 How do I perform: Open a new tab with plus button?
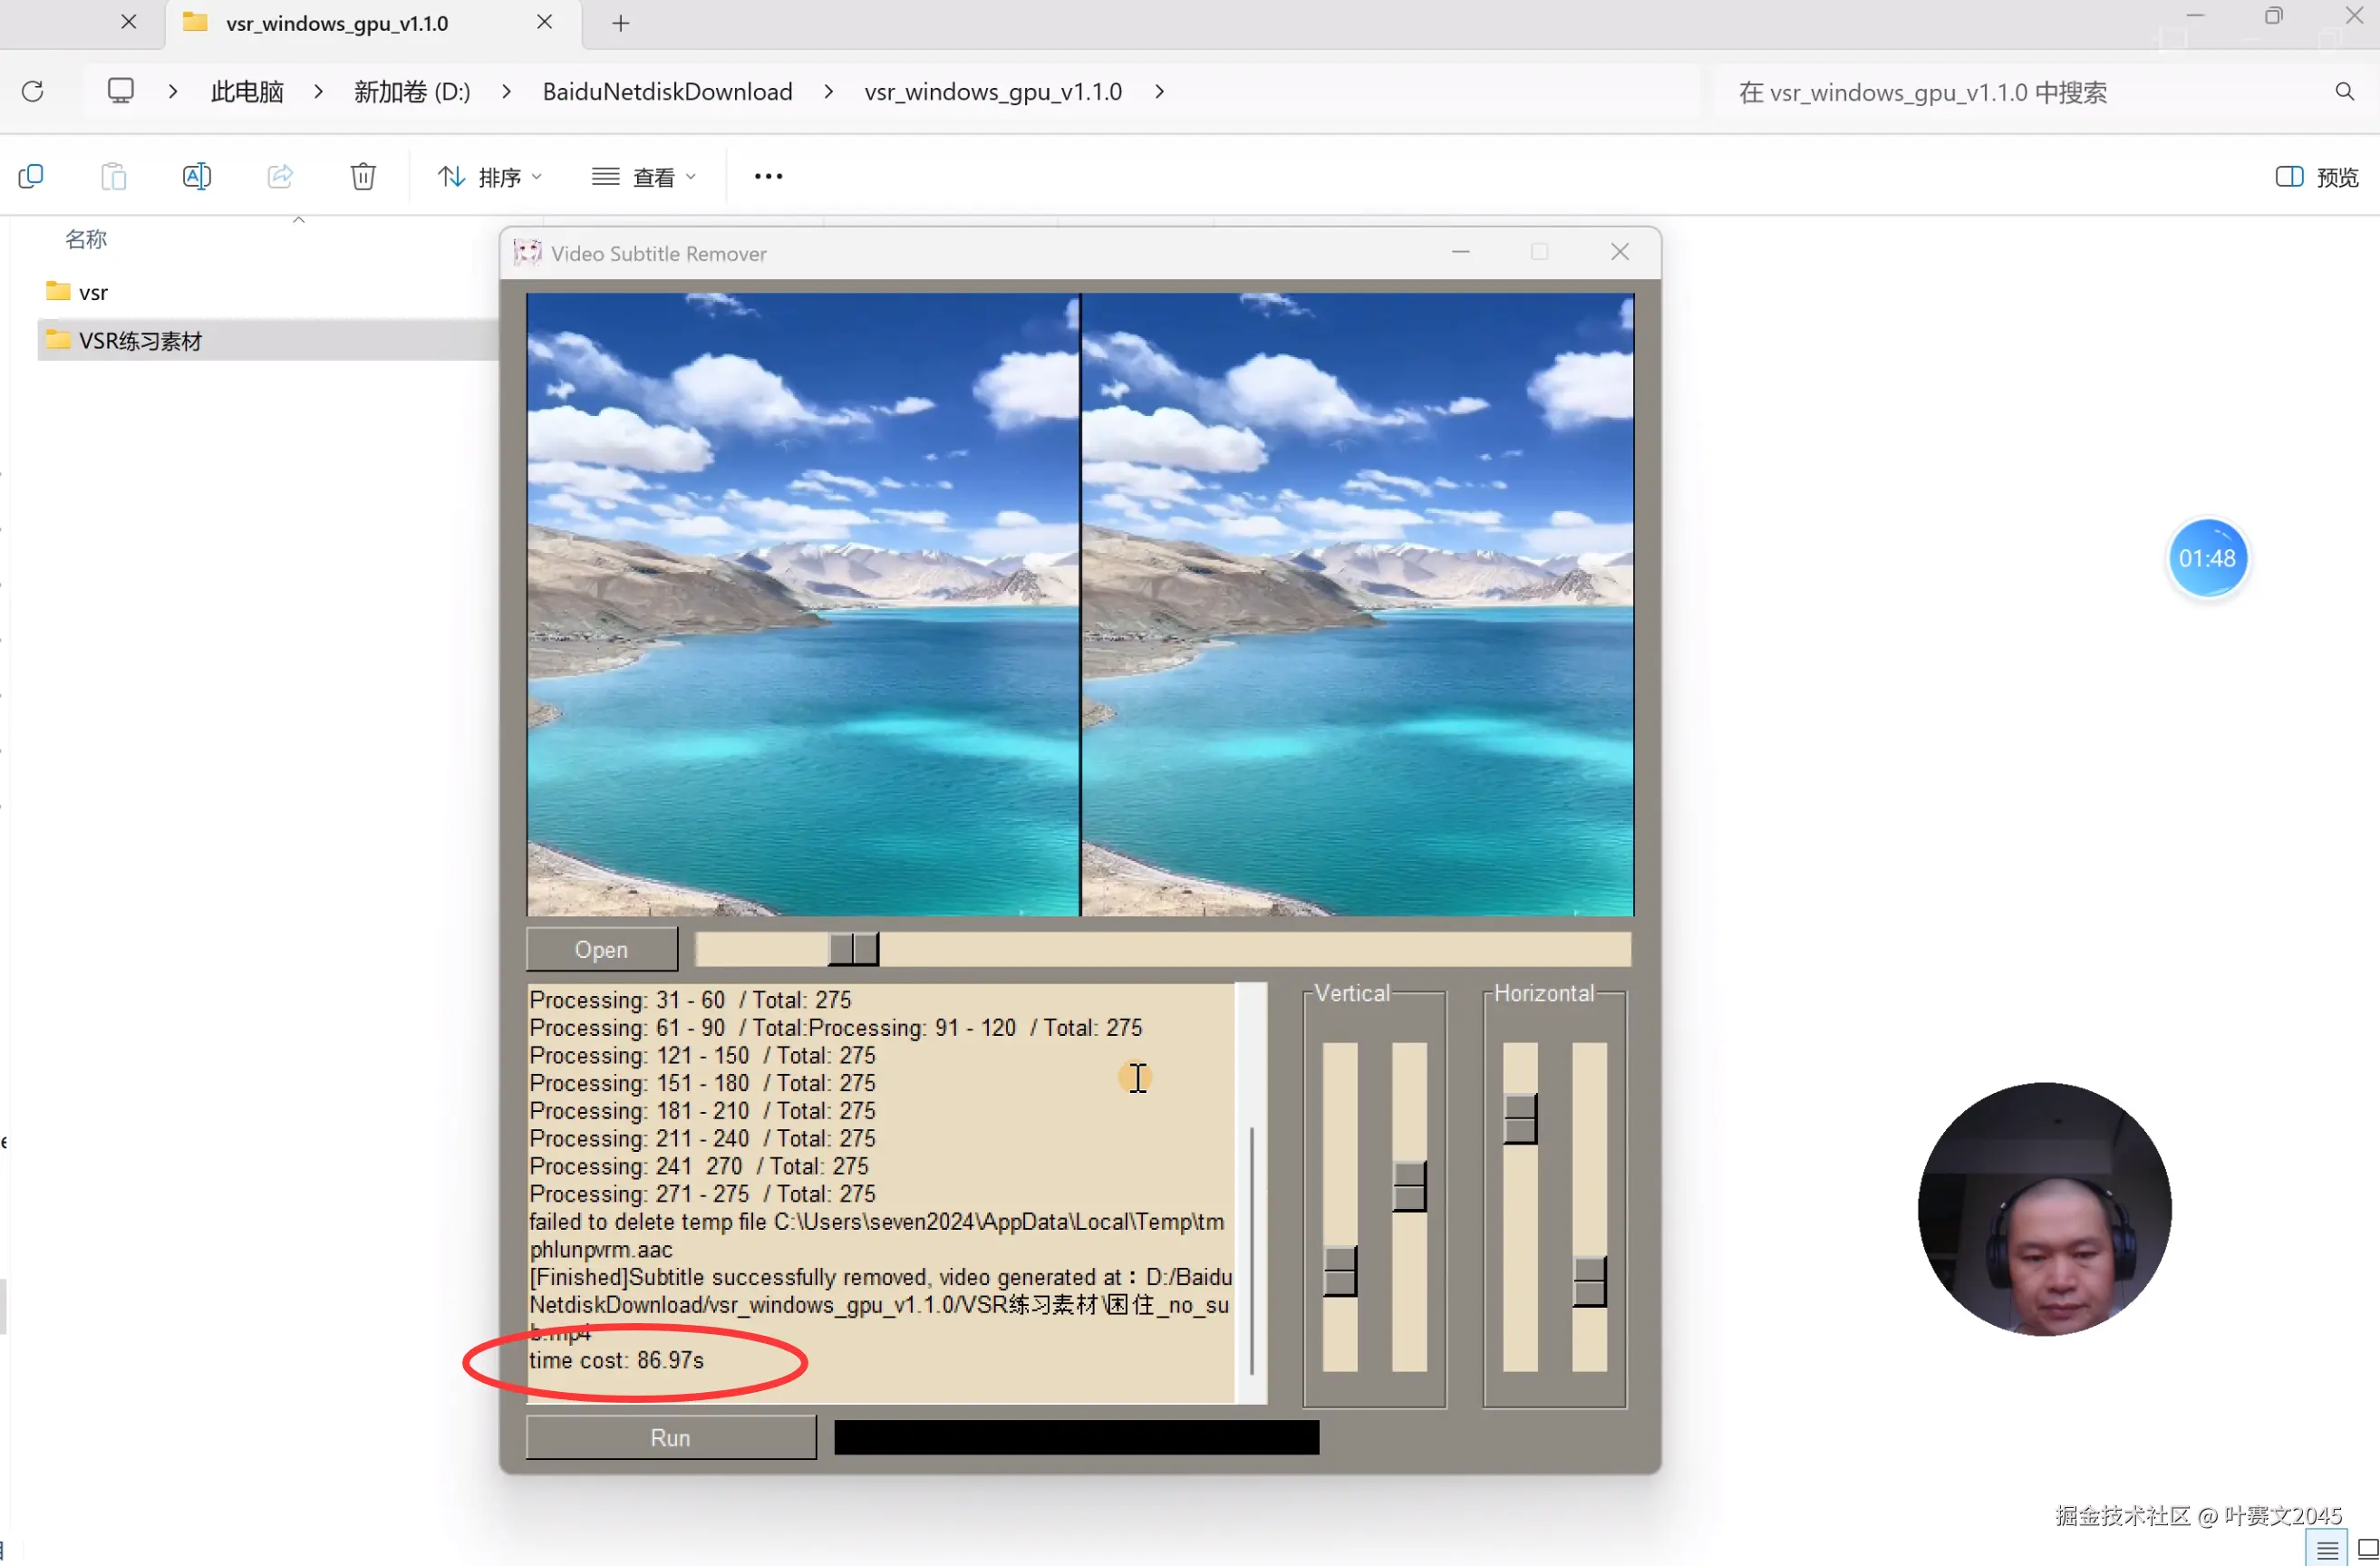pyautogui.click(x=621, y=23)
